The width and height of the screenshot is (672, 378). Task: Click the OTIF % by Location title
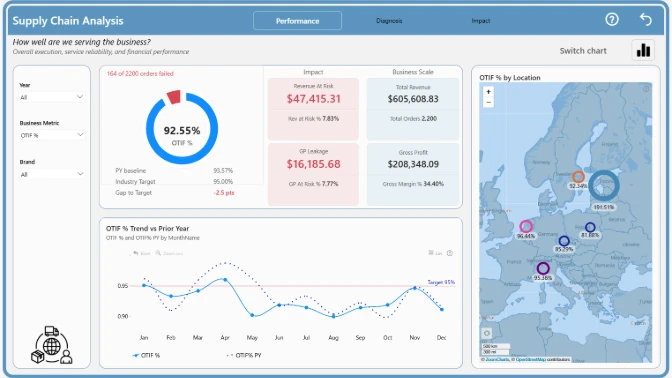point(510,78)
